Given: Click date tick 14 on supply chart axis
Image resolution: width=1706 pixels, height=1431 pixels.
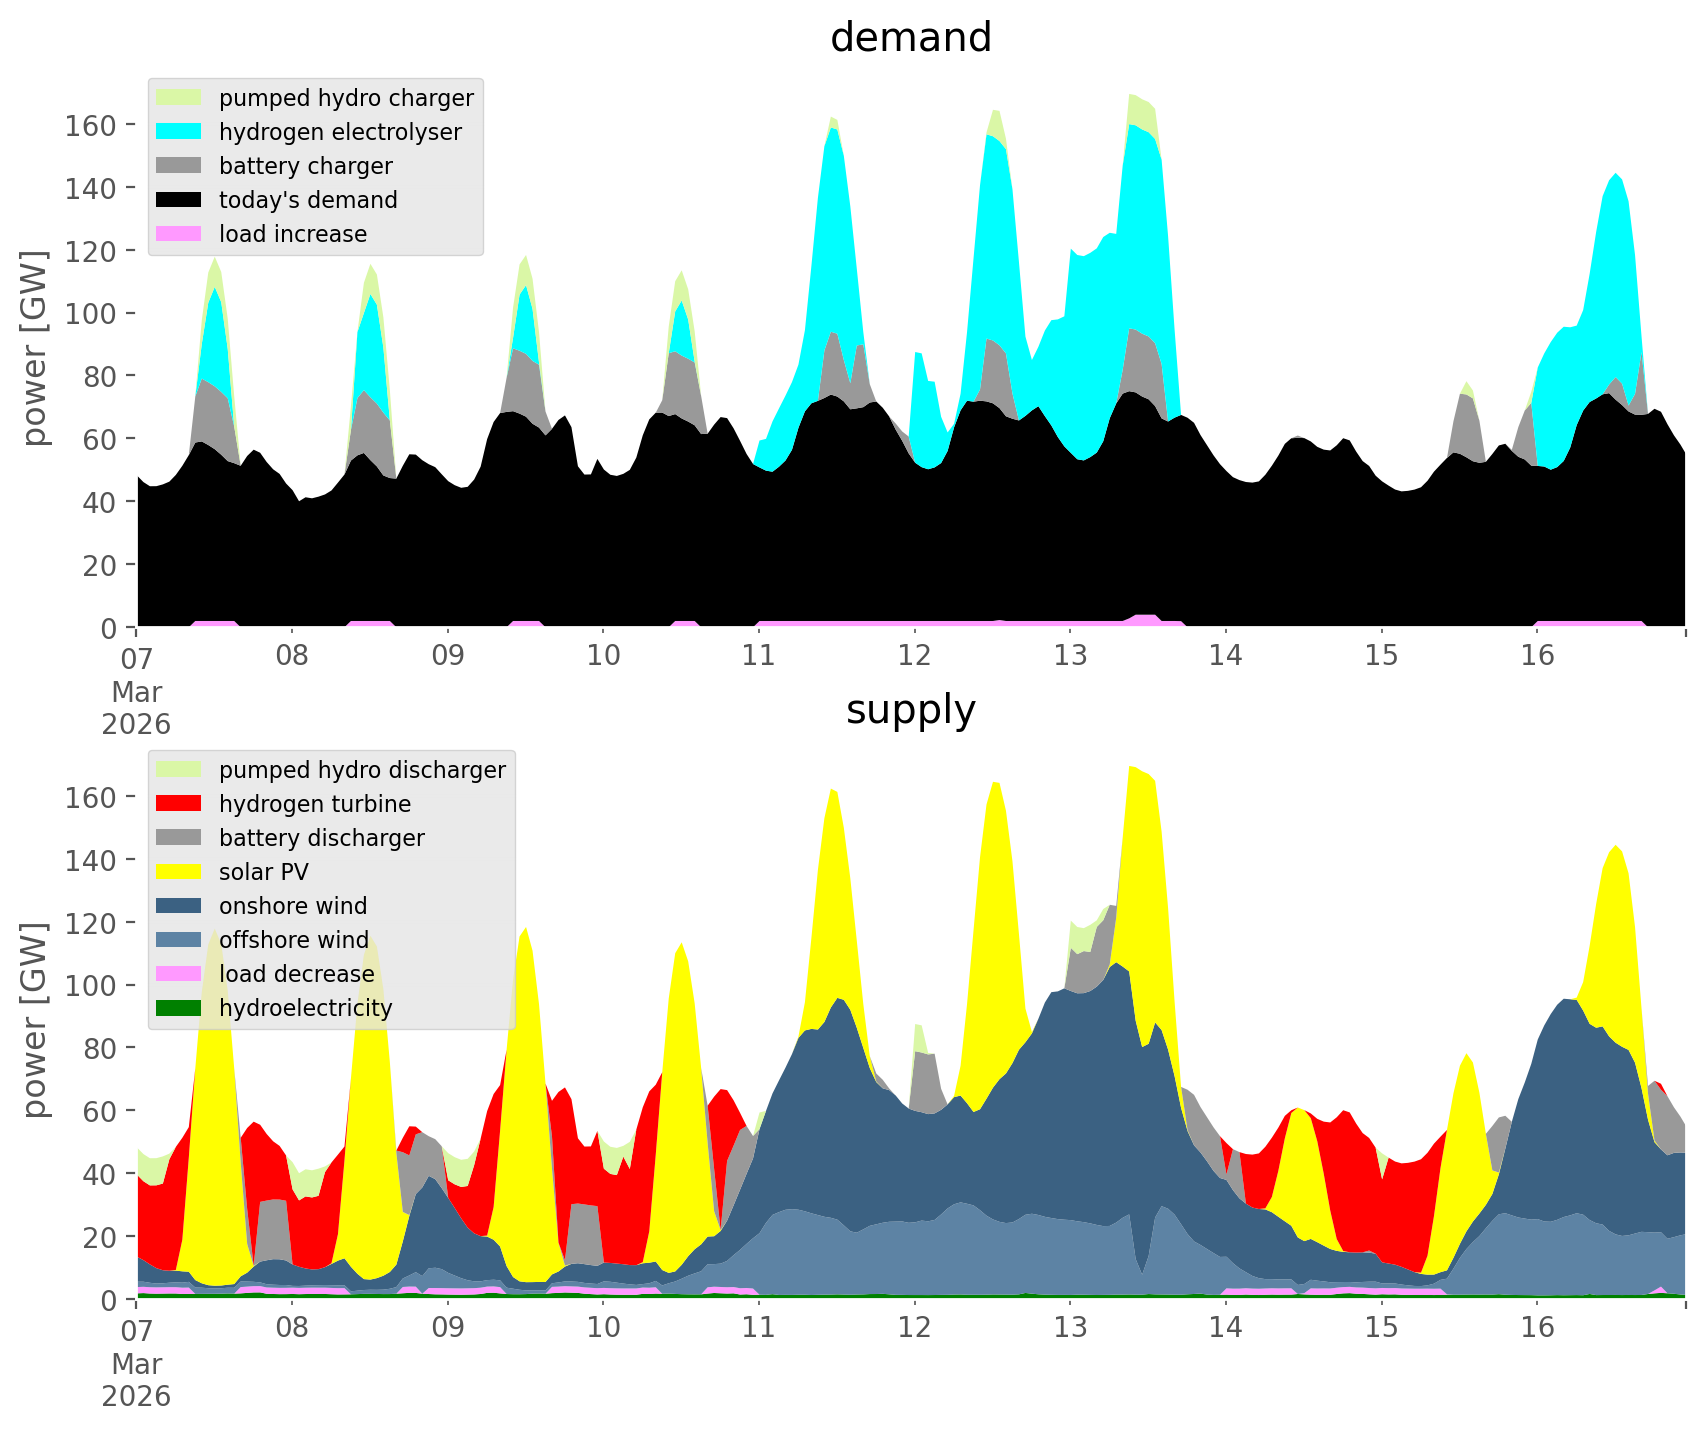Looking at the screenshot, I should [1225, 1328].
